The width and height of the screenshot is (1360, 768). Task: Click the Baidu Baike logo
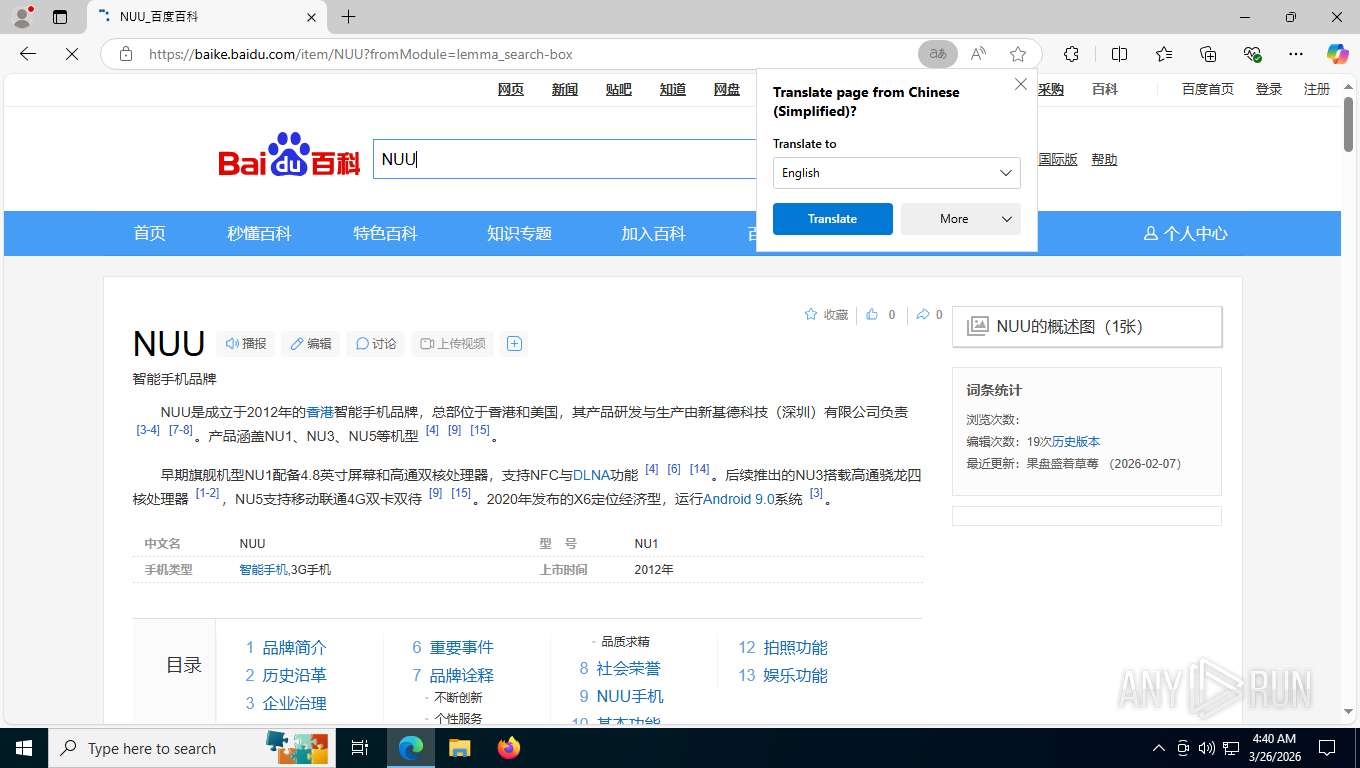tap(289, 155)
